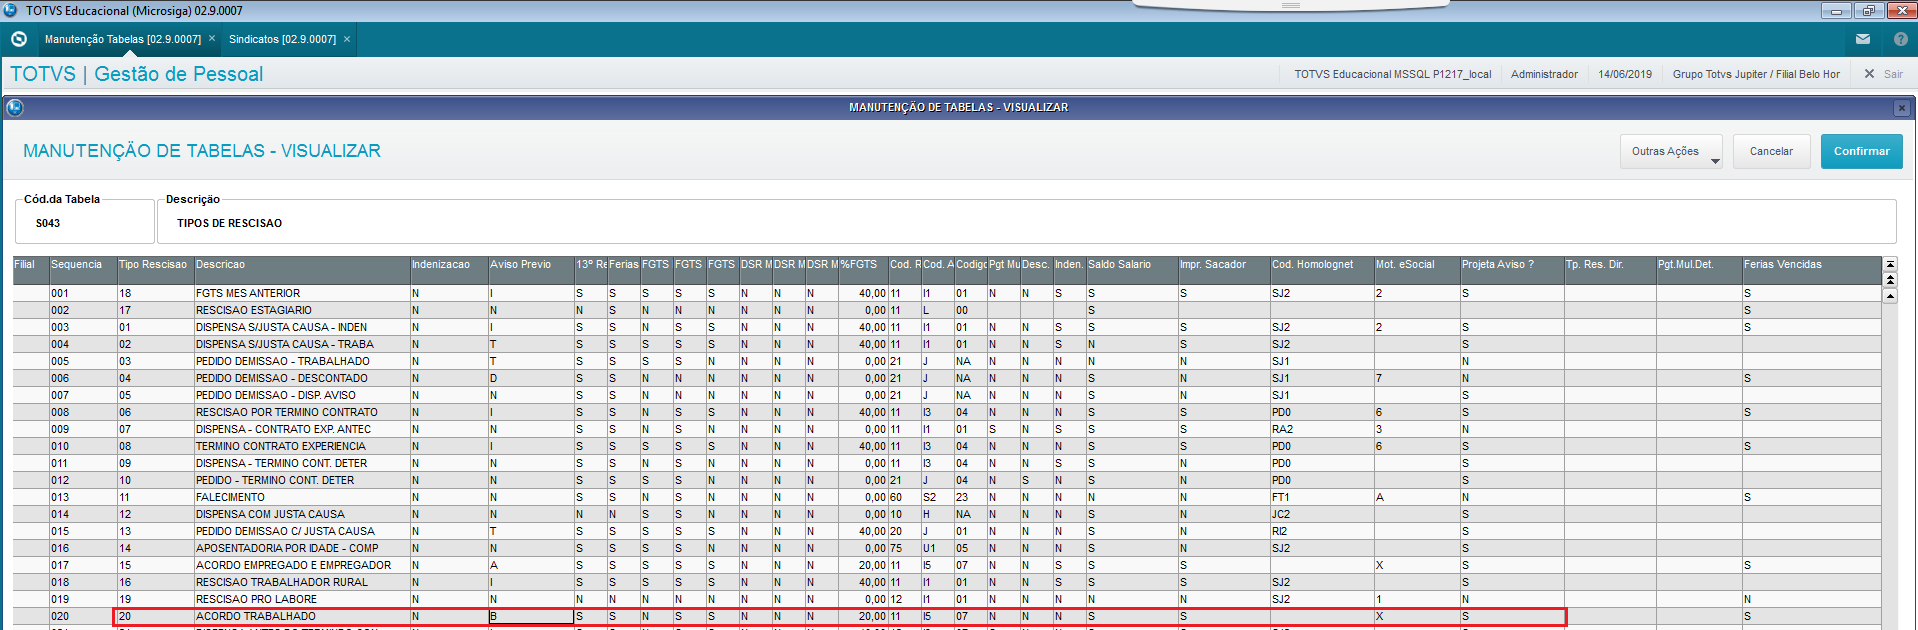
Task: Click the Cancelar button
Action: coord(1771,151)
